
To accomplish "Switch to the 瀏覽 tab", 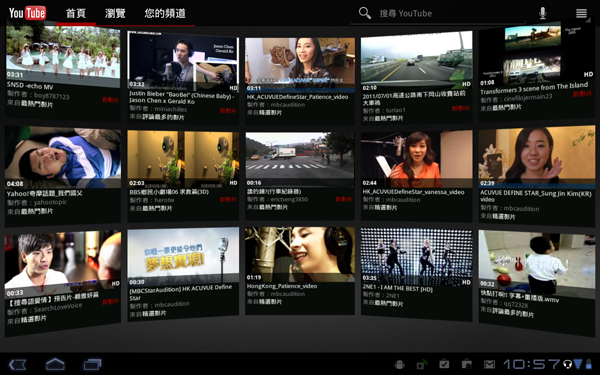I will tap(115, 13).
